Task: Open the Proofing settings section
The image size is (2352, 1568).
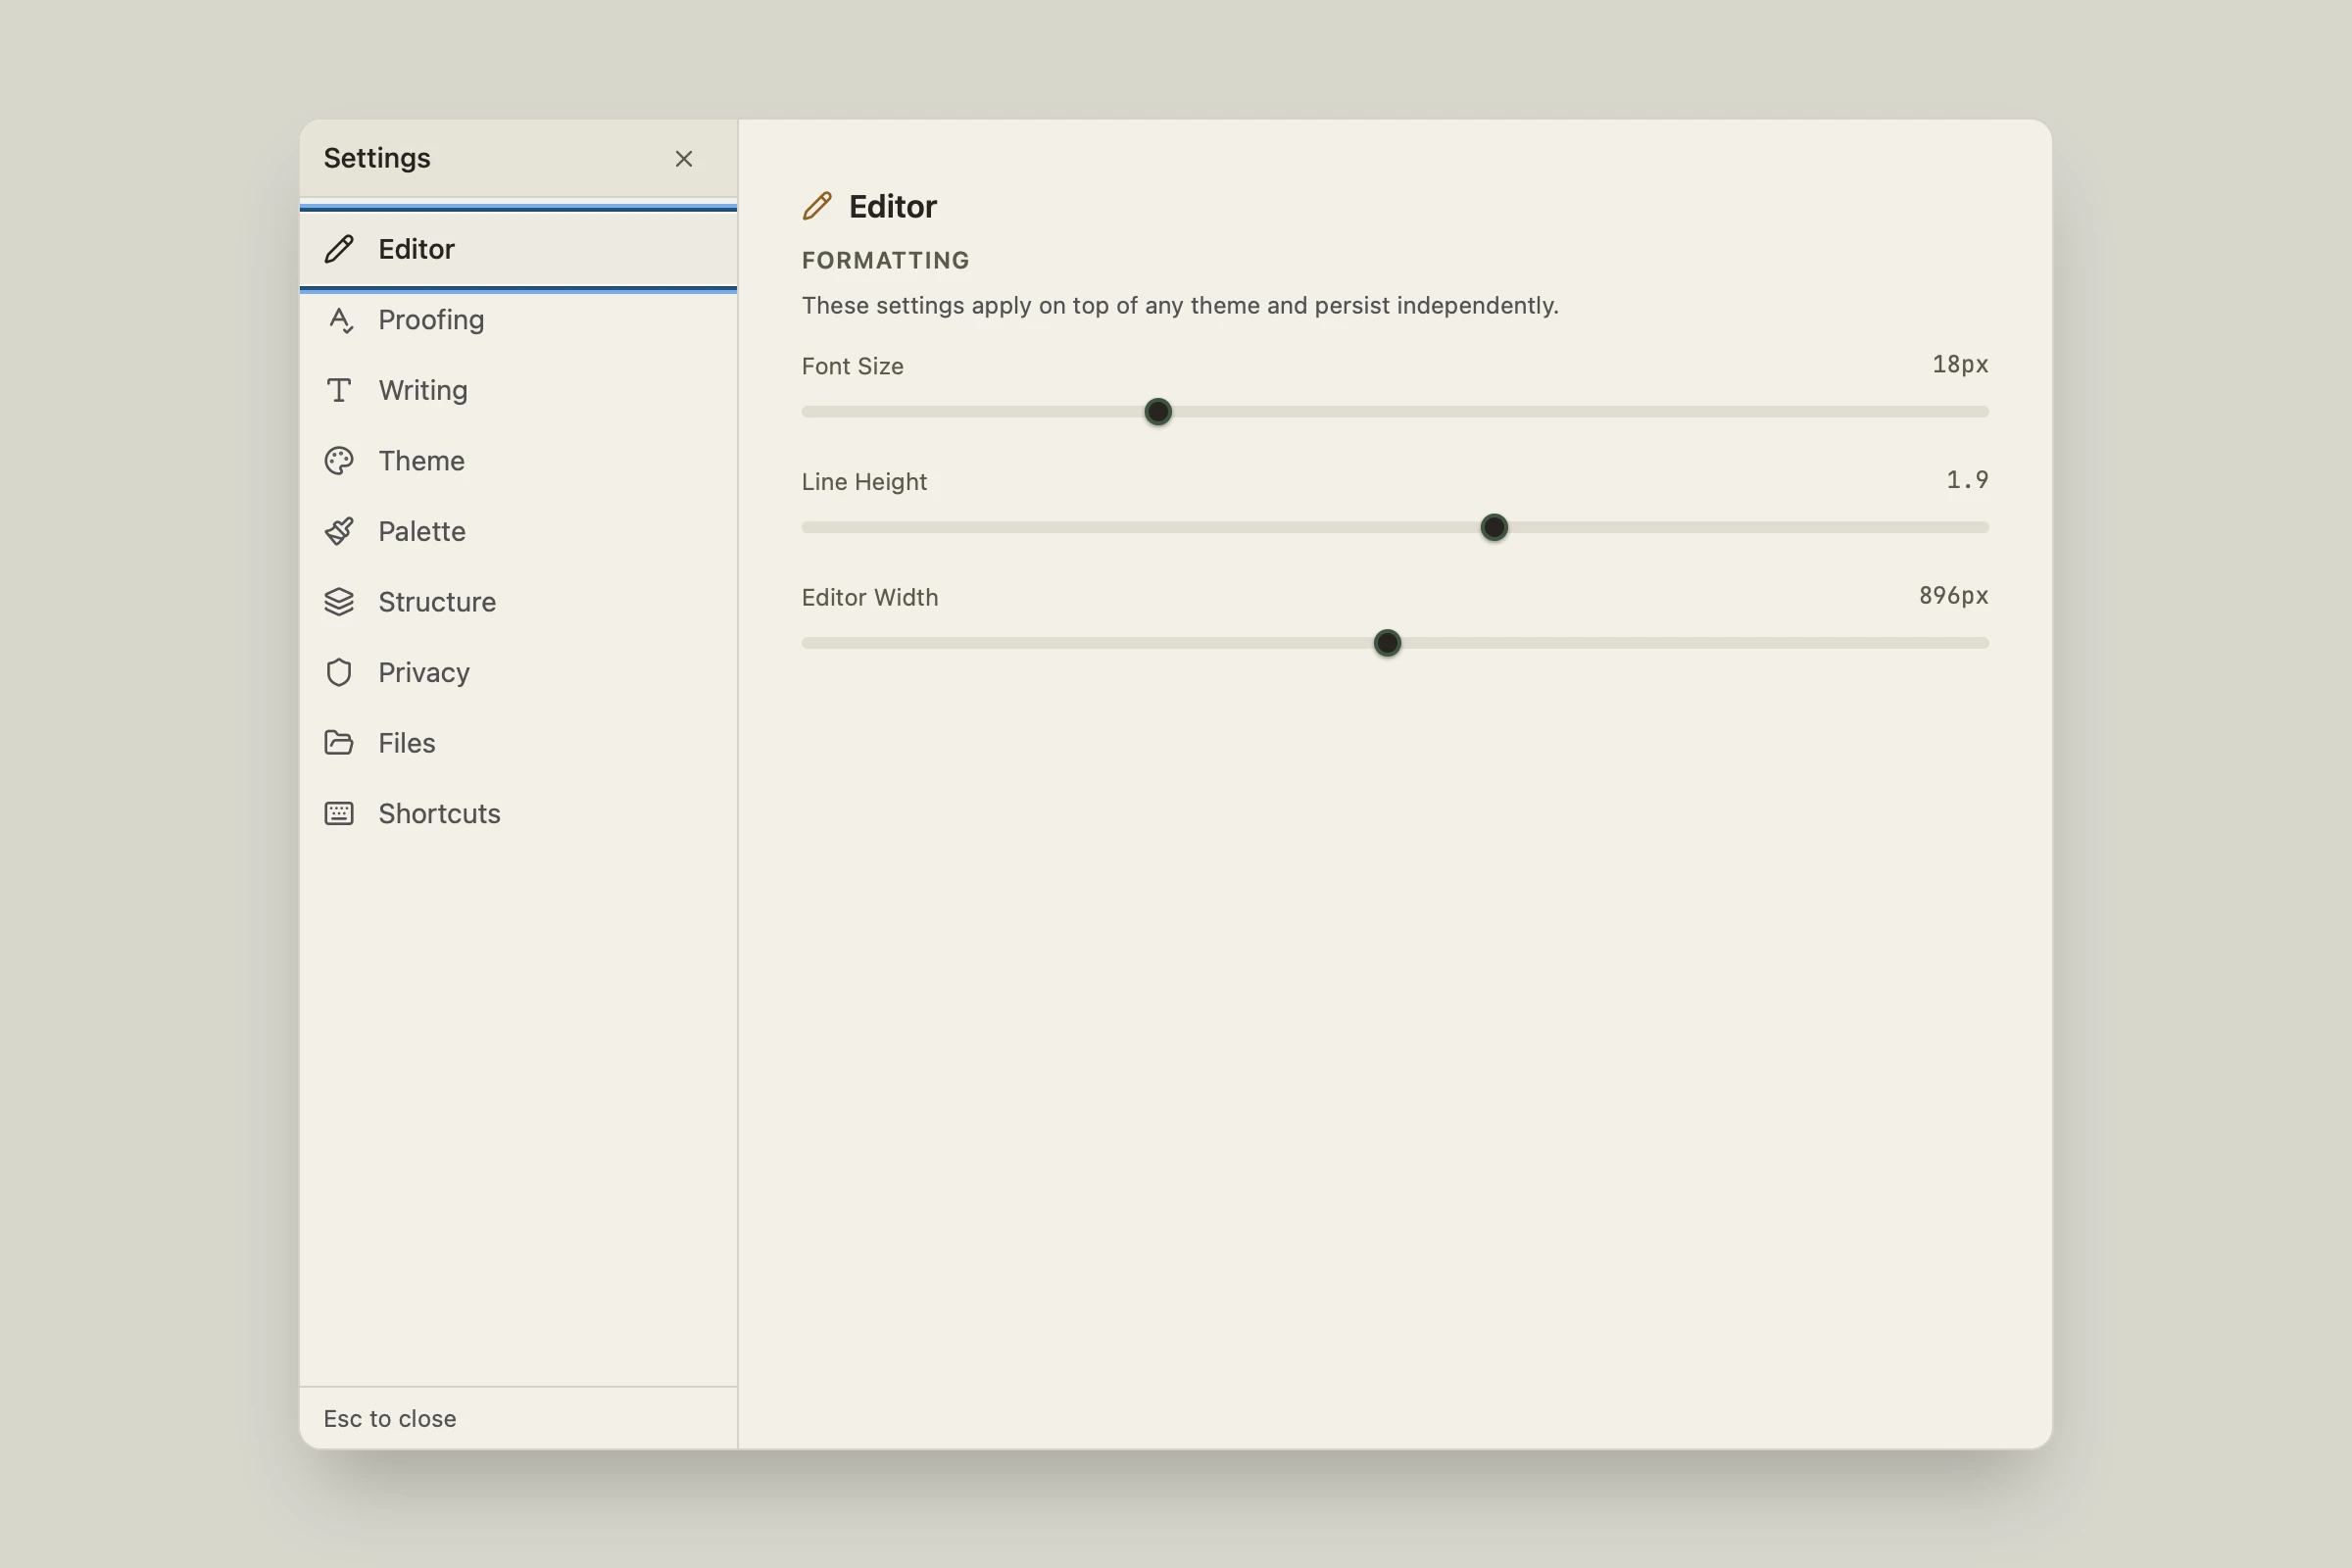Action: pyautogui.click(x=518, y=320)
